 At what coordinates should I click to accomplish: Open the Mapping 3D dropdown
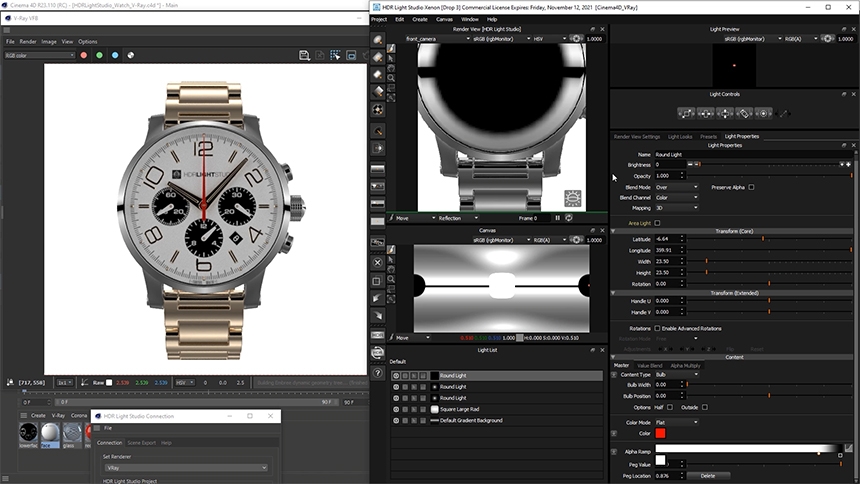(x=677, y=208)
